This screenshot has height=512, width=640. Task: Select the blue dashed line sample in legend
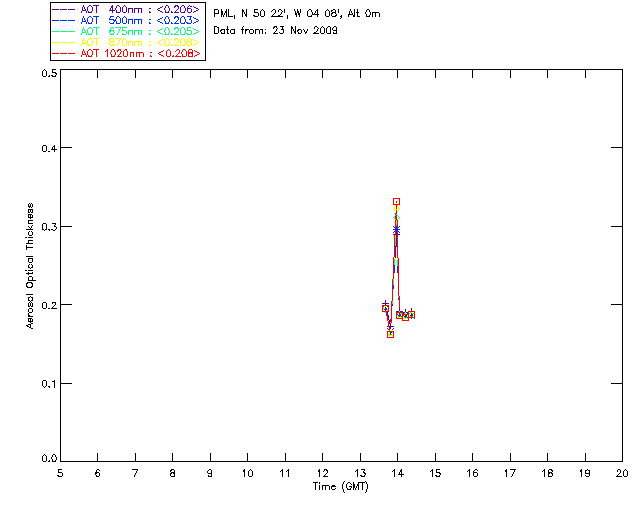pyautogui.click(x=64, y=20)
